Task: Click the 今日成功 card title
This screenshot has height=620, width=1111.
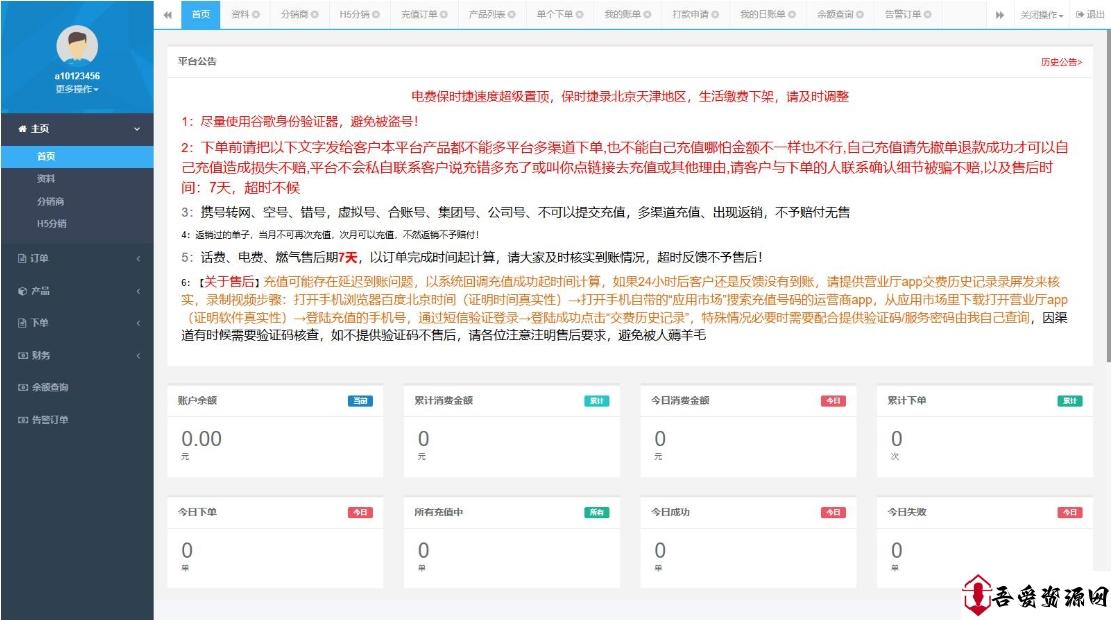Action: pyautogui.click(x=670, y=512)
